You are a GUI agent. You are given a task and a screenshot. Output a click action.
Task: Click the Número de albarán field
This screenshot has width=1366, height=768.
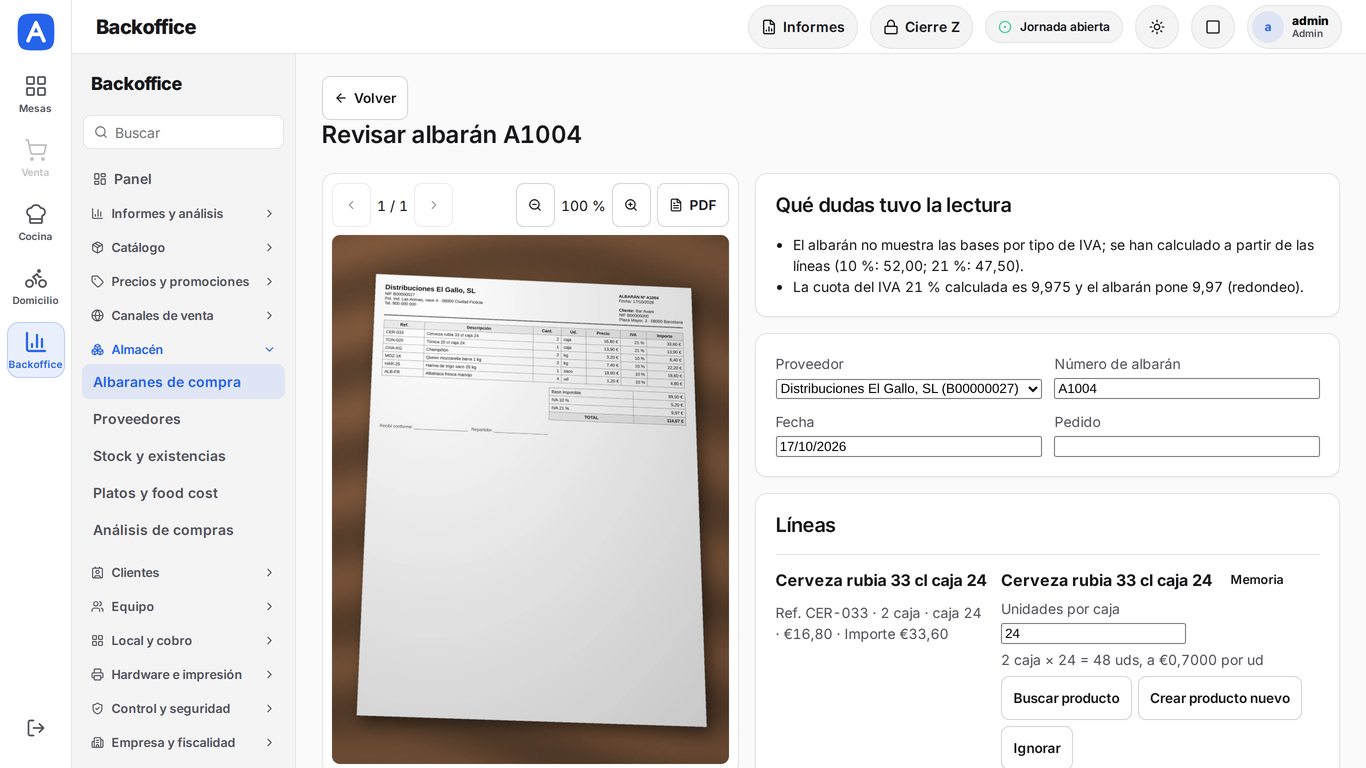[1187, 389]
